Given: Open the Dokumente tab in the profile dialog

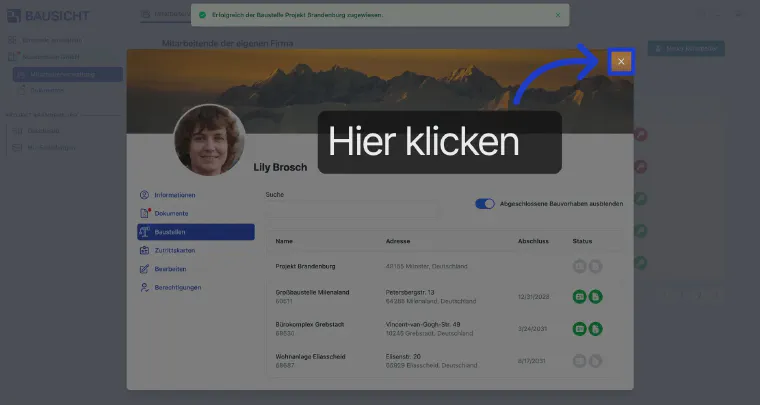Looking at the screenshot, I should (196, 213).
